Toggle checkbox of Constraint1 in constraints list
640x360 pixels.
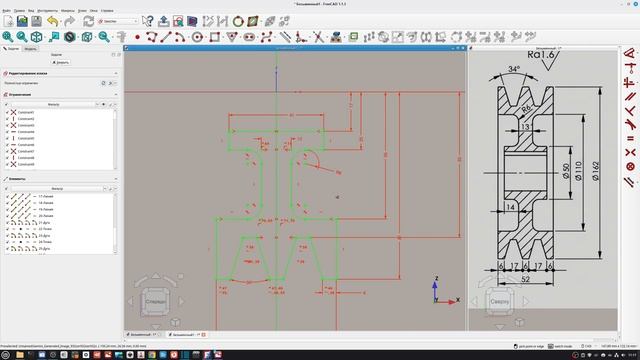[7, 112]
